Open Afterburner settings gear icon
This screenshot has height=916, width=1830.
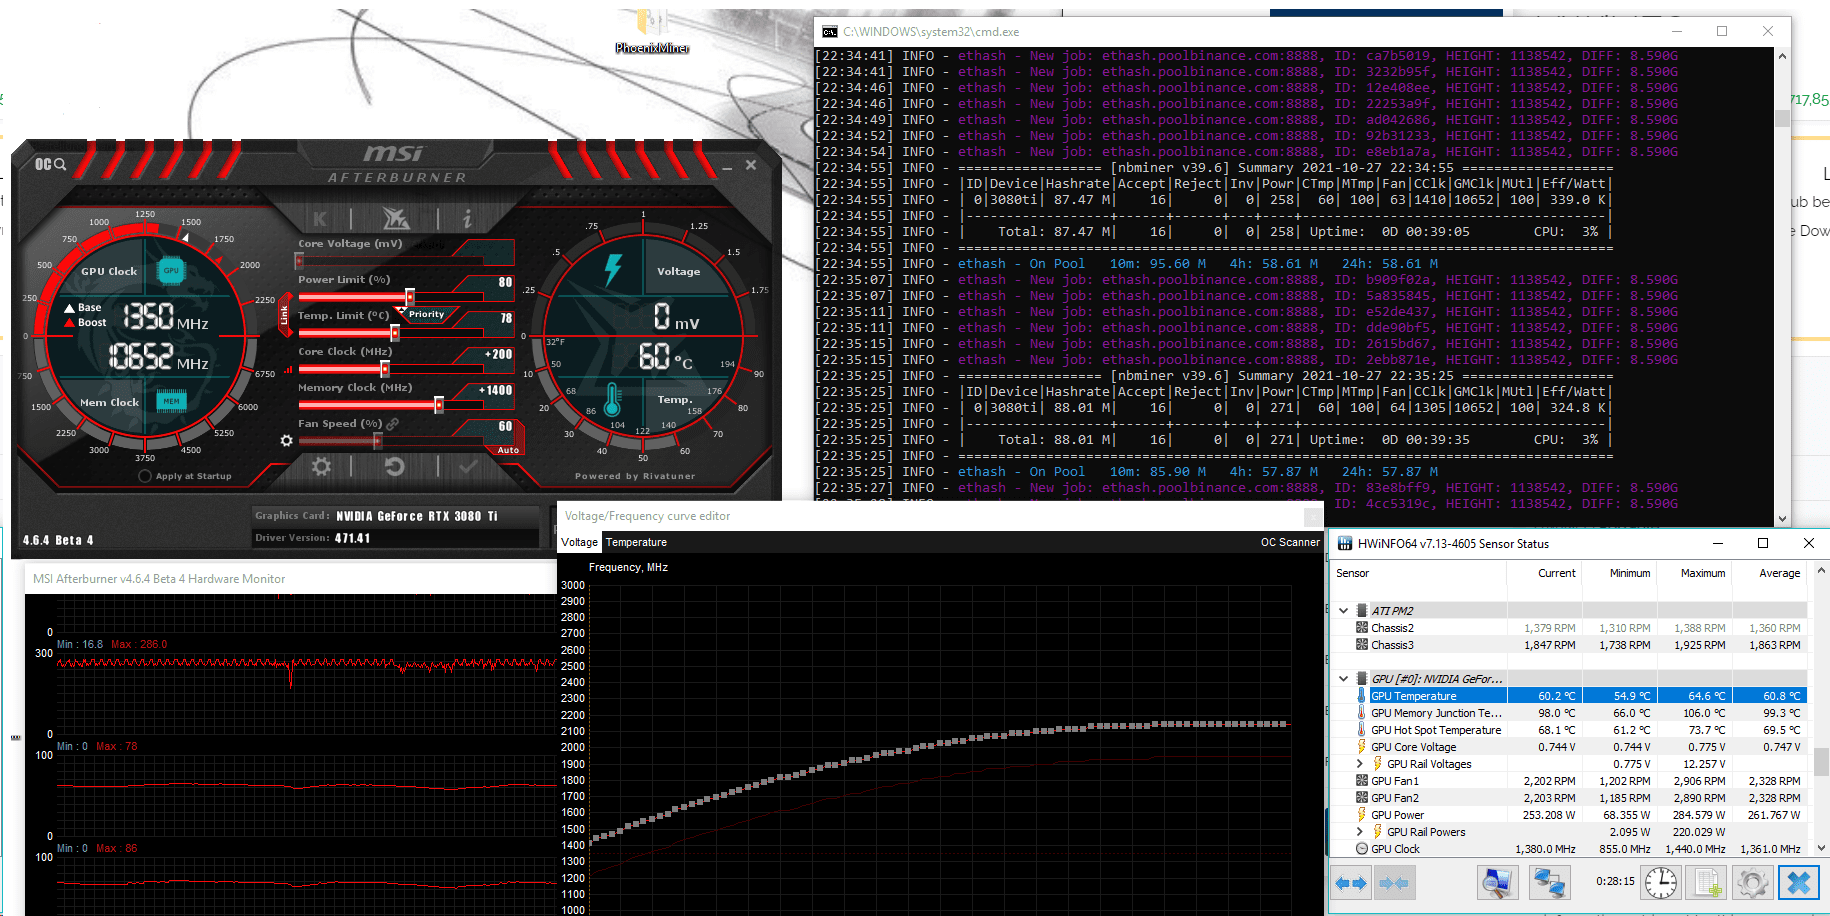[x=321, y=466]
